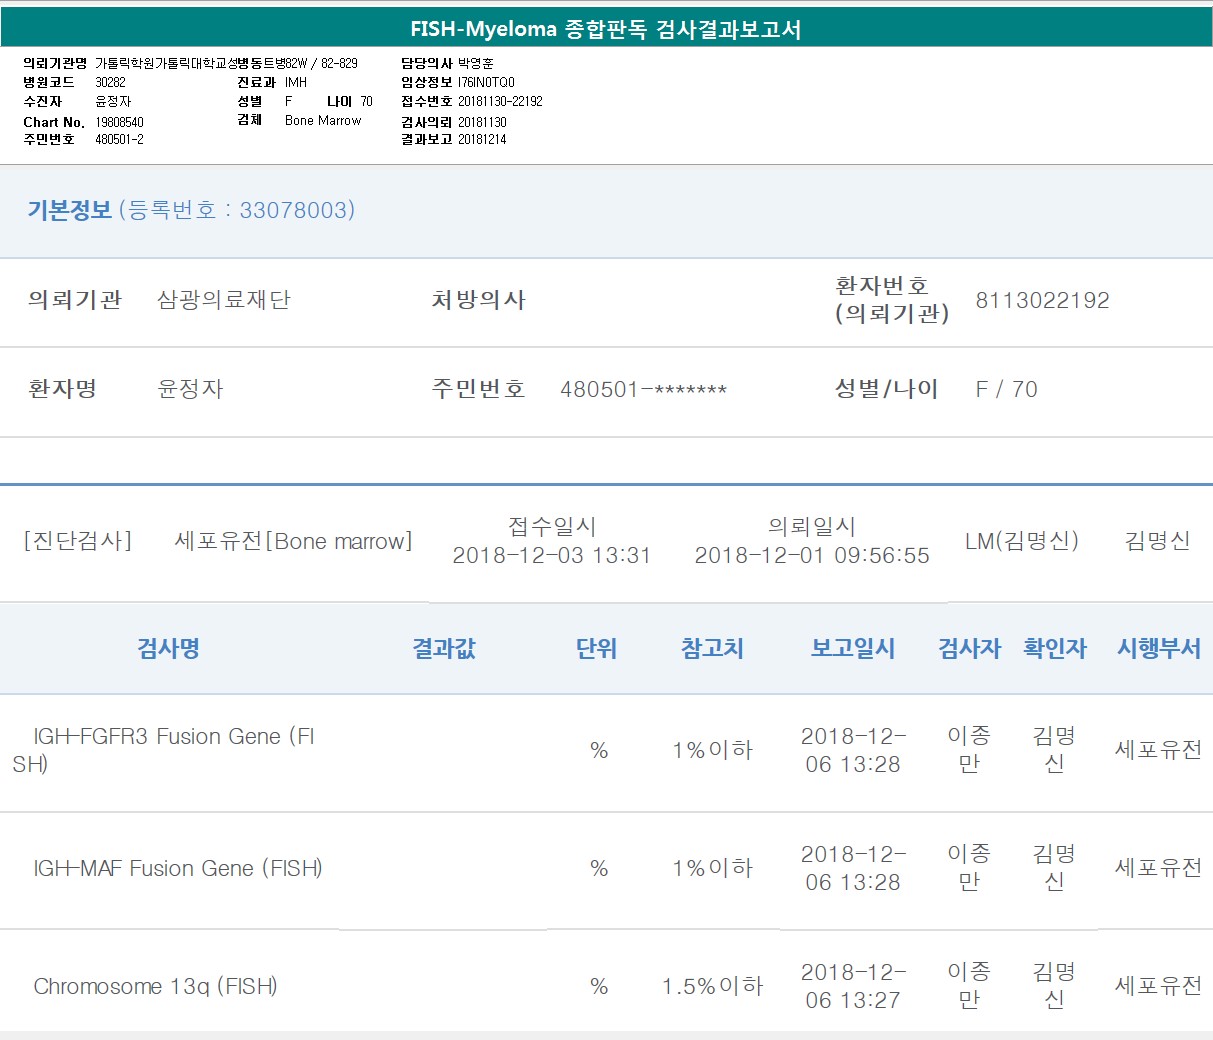
Task: Click the '단위' column header
Action: 597,648
